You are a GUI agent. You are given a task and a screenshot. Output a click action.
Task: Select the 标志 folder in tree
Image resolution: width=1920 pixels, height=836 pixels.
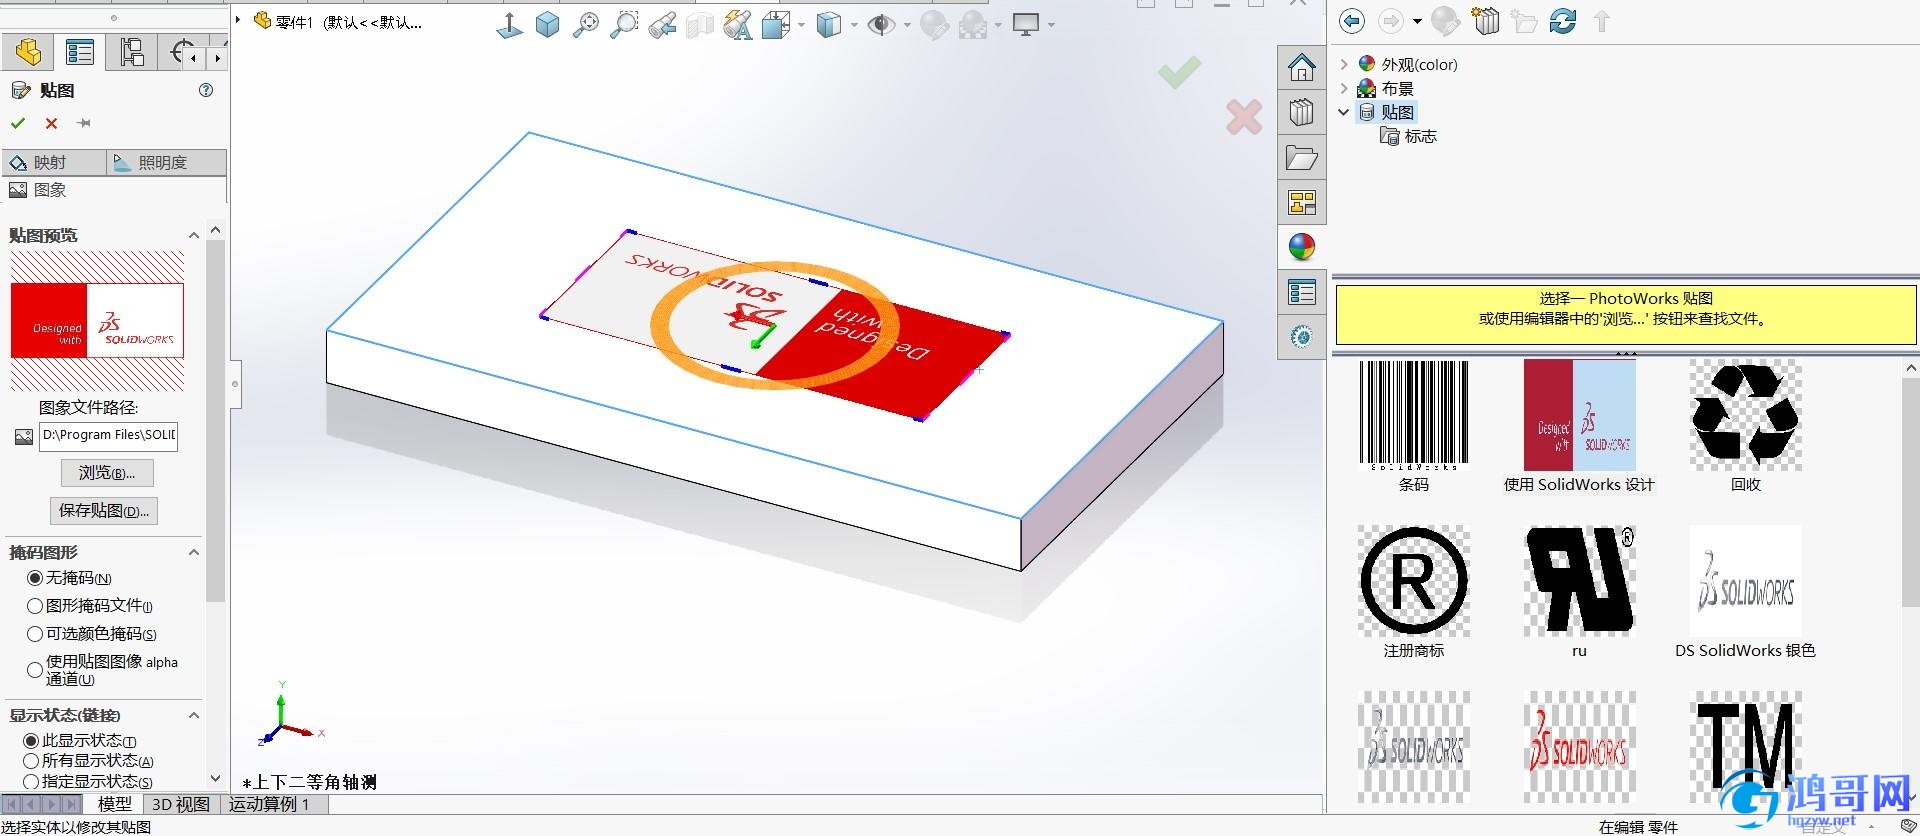coord(1408,136)
